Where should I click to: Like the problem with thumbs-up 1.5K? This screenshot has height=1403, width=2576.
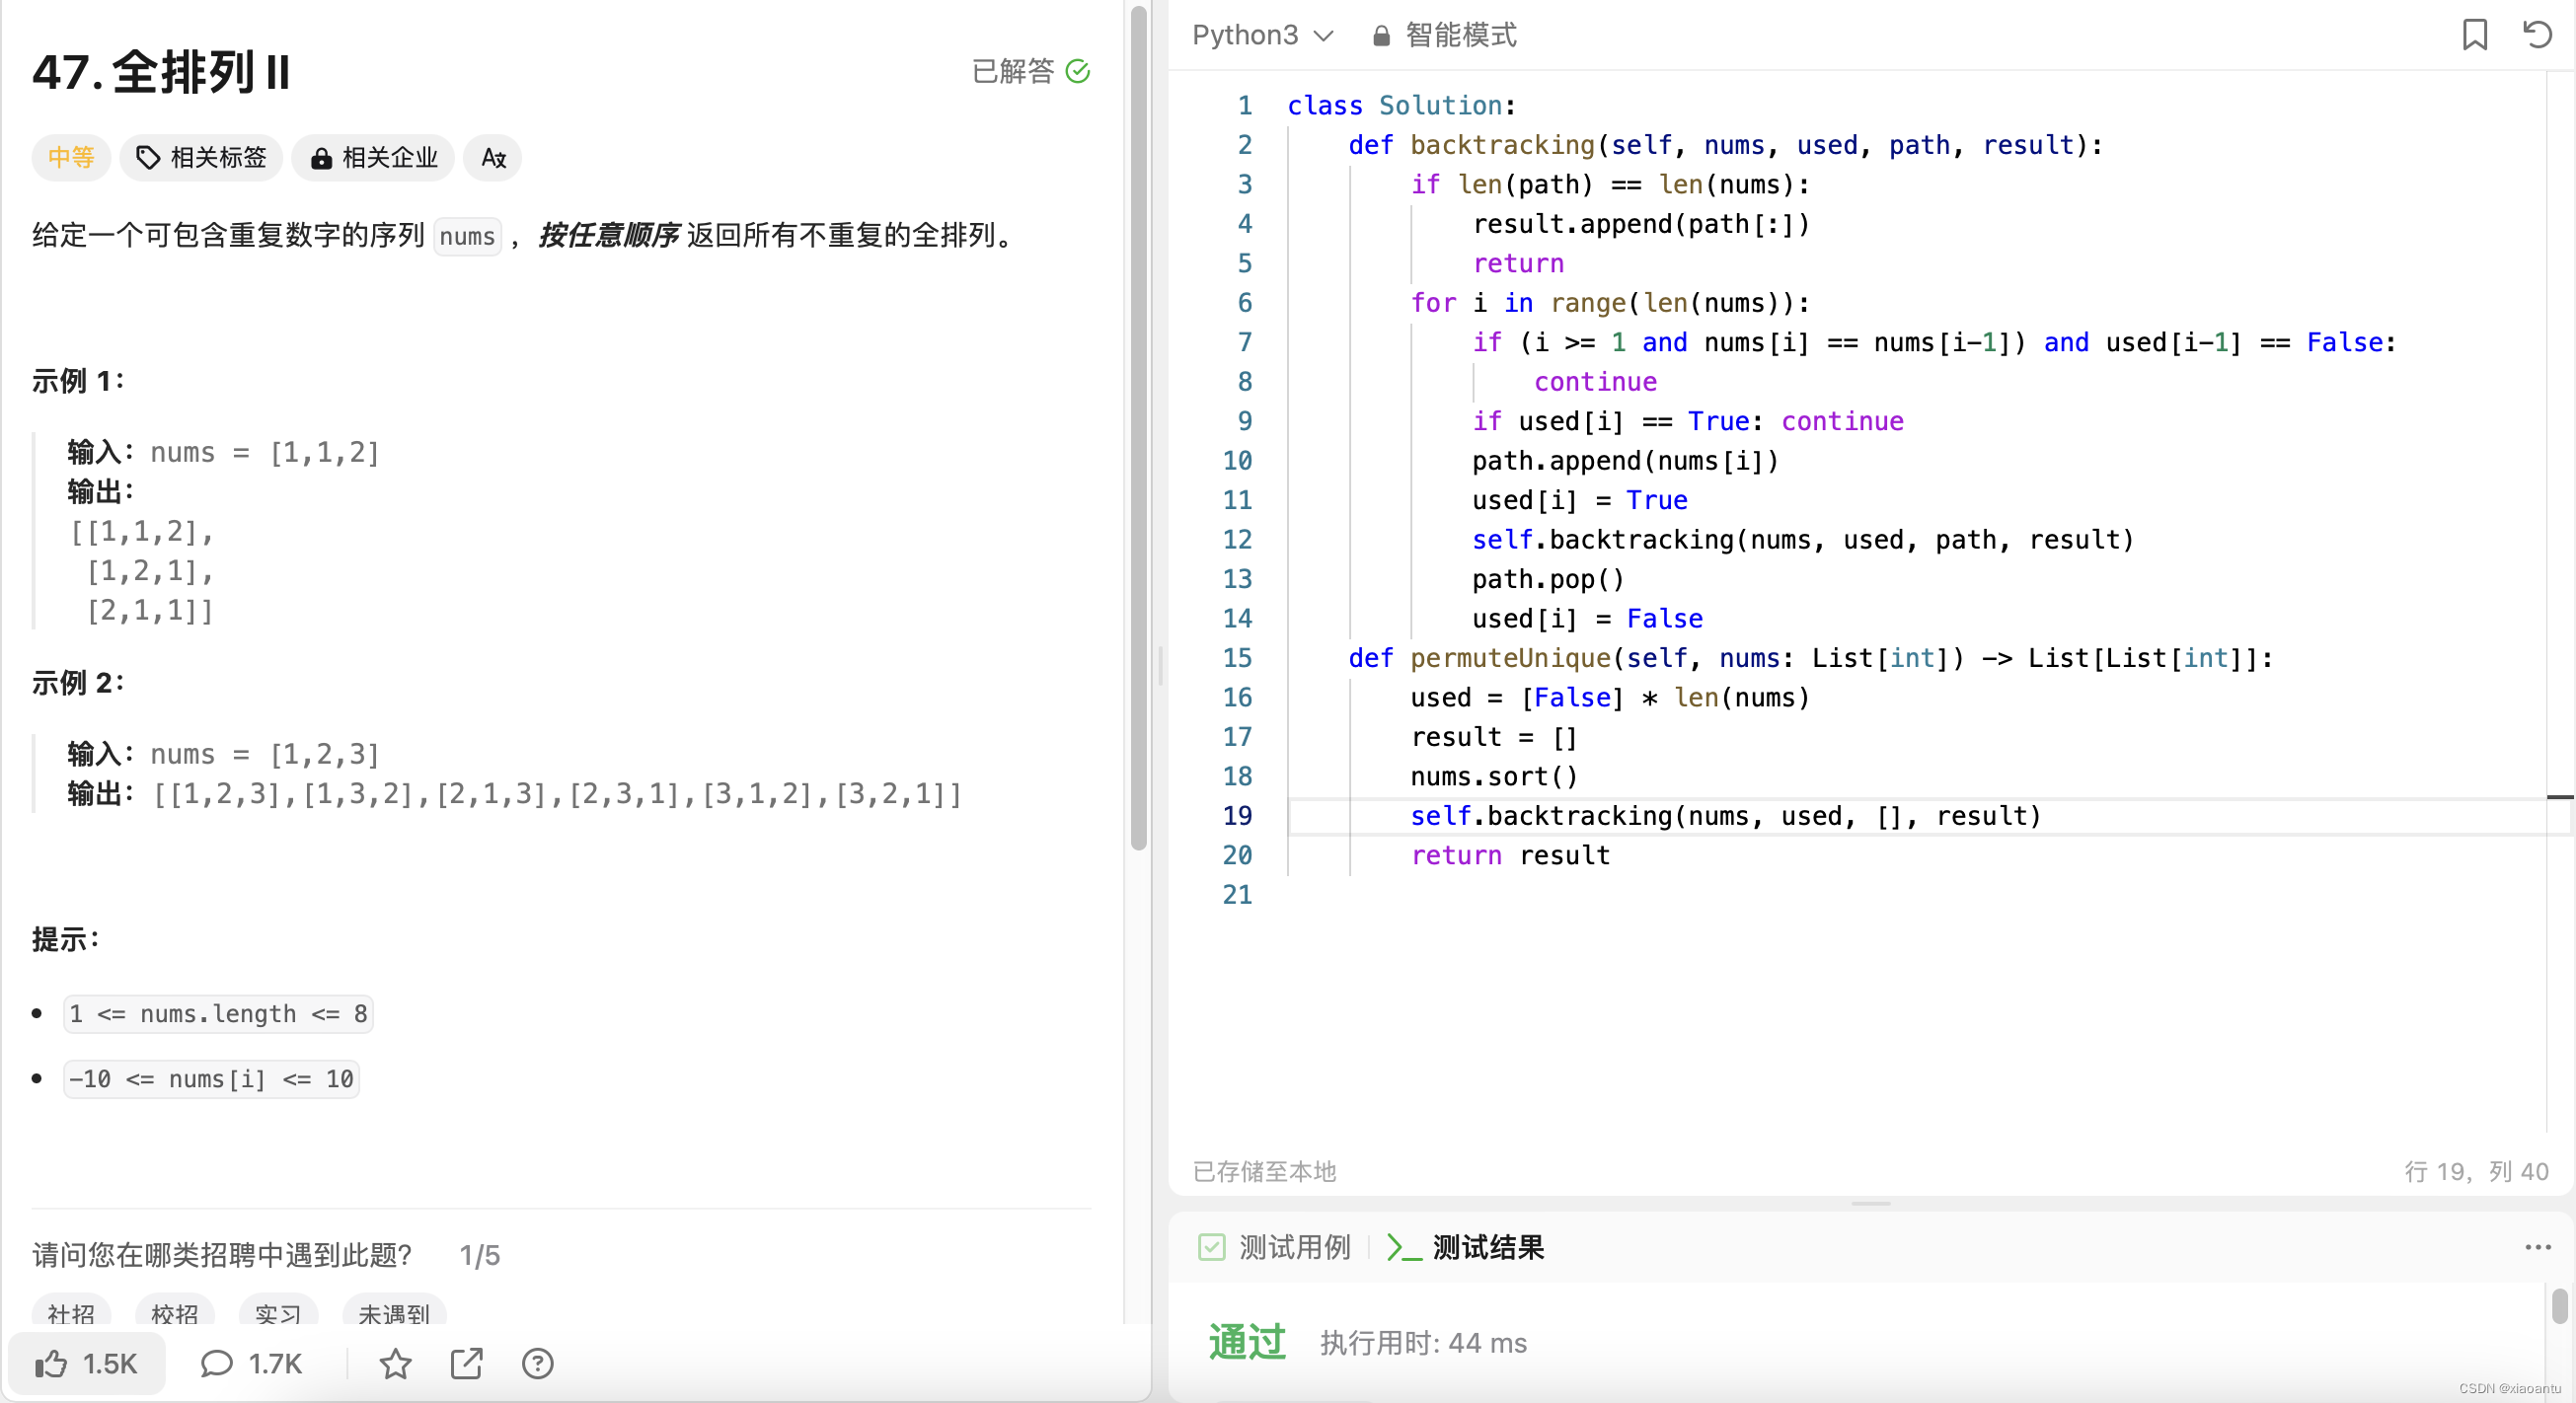(87, 1364)
